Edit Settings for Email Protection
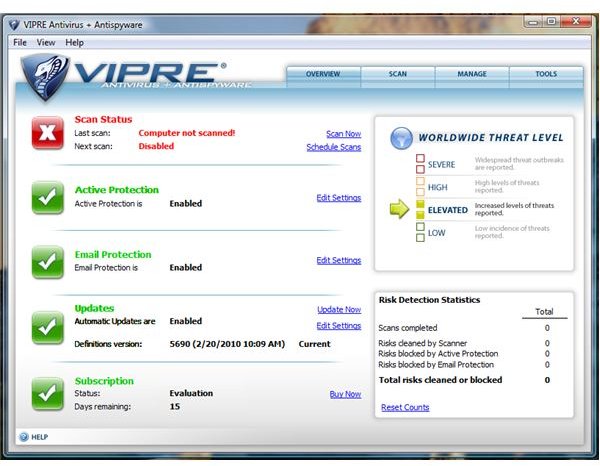This screenshot has width=600, height=466. coord(339,260)
